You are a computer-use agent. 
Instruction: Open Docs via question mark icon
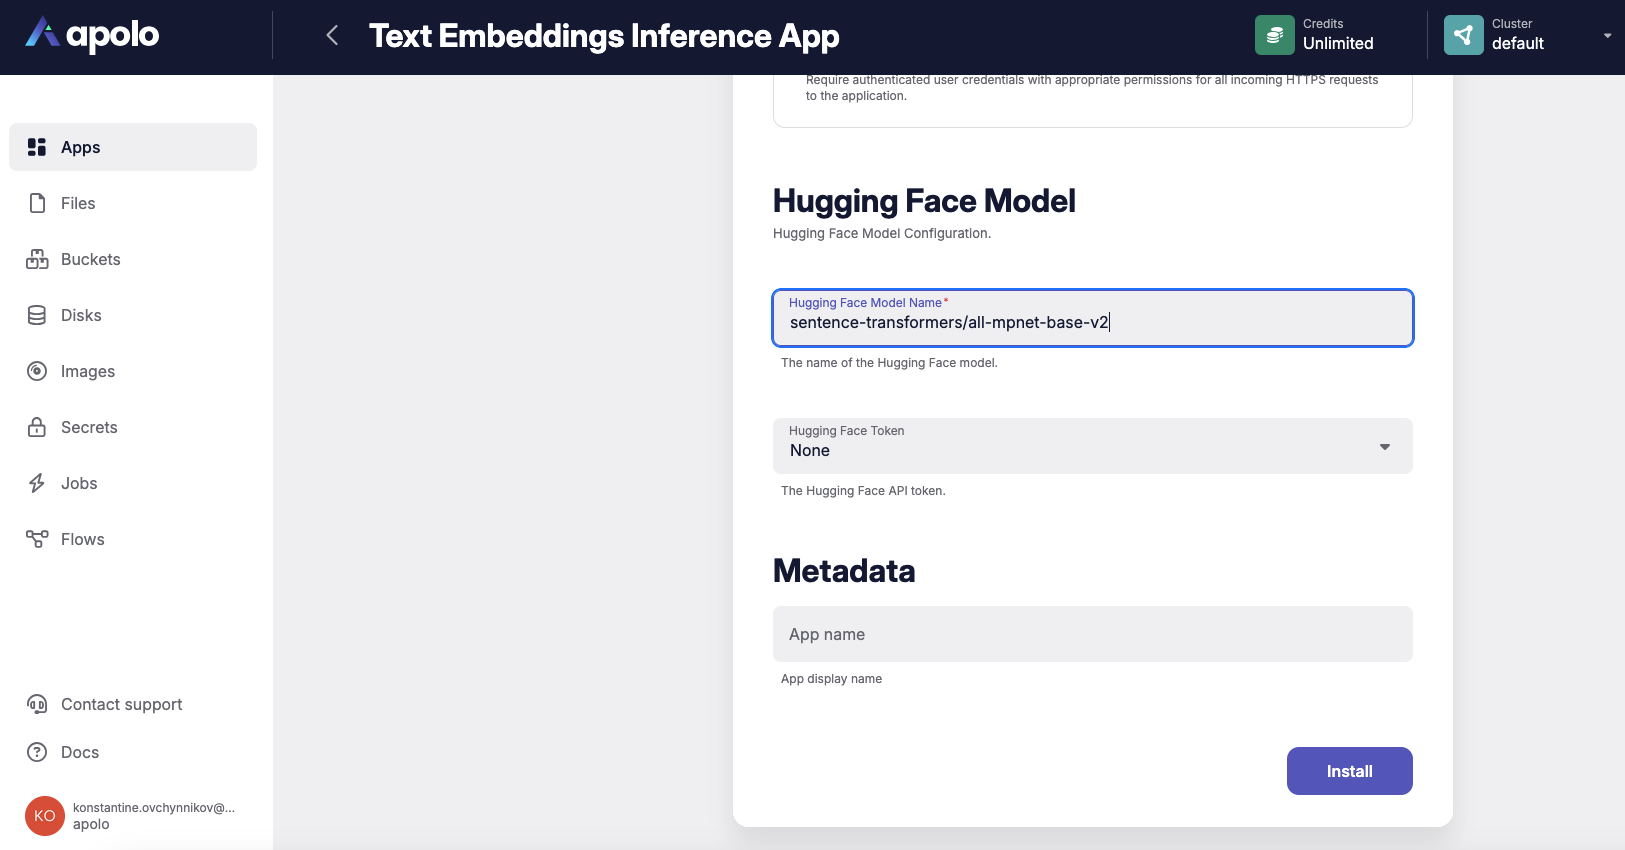coord(37,752)
